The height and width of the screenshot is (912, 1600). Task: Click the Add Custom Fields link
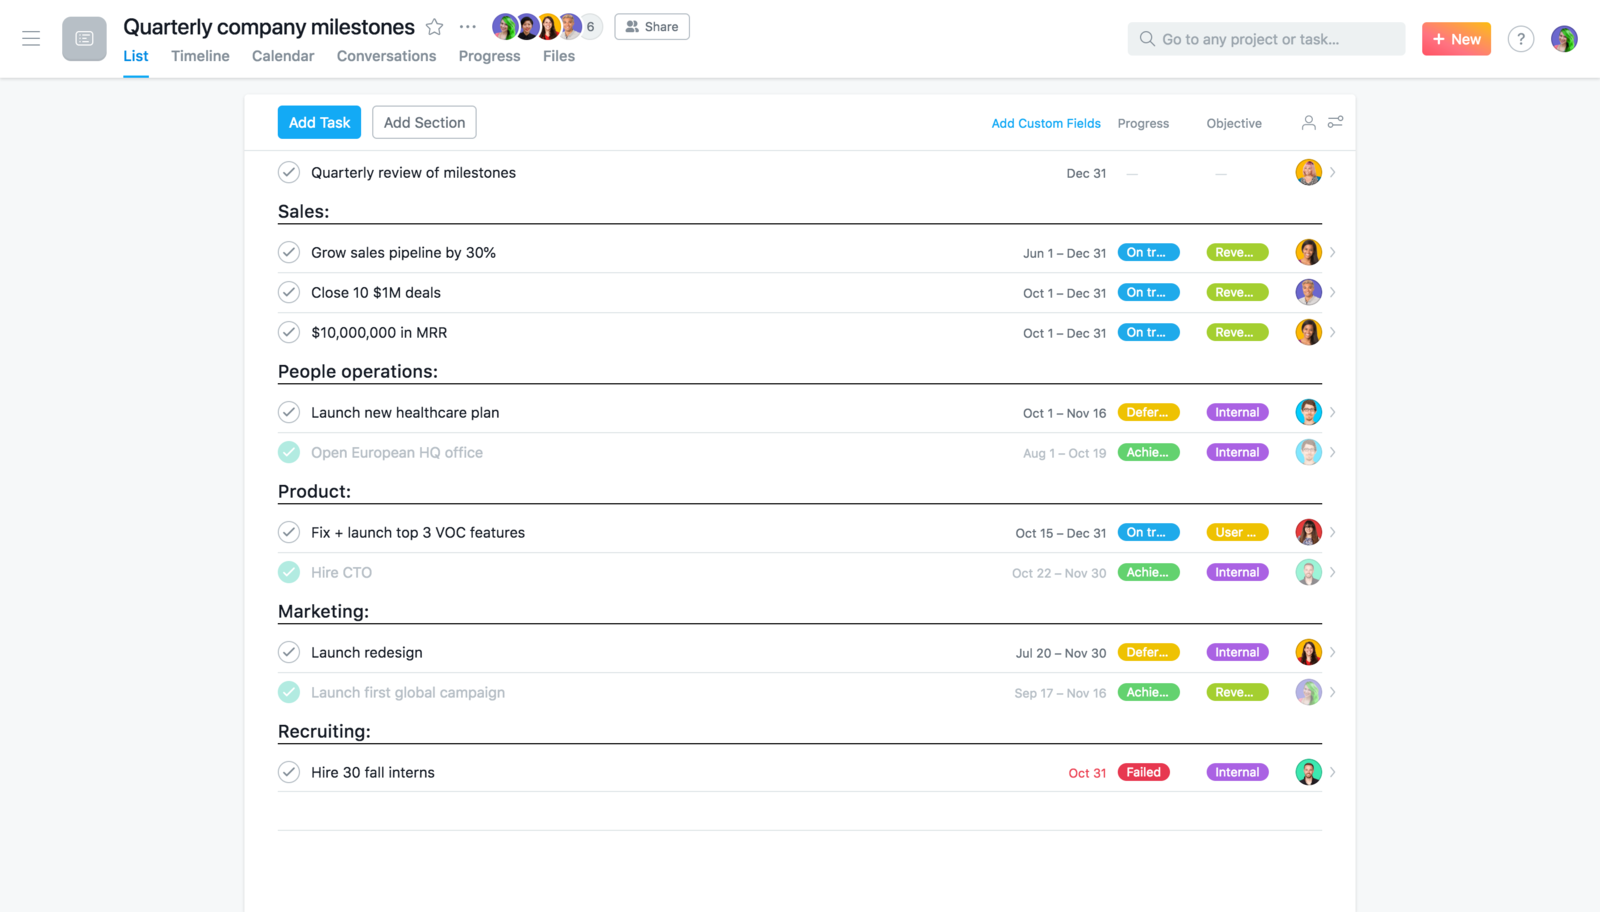tap(1045, 123)
